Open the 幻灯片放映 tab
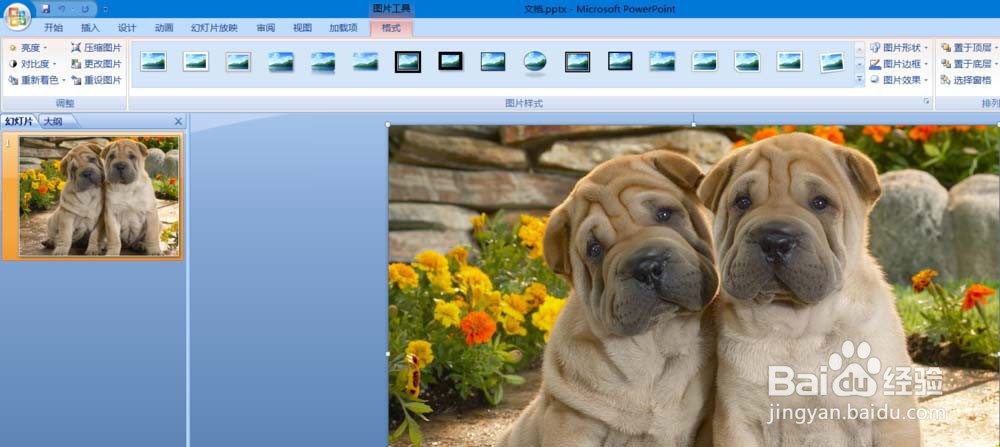 coord(214,27)
